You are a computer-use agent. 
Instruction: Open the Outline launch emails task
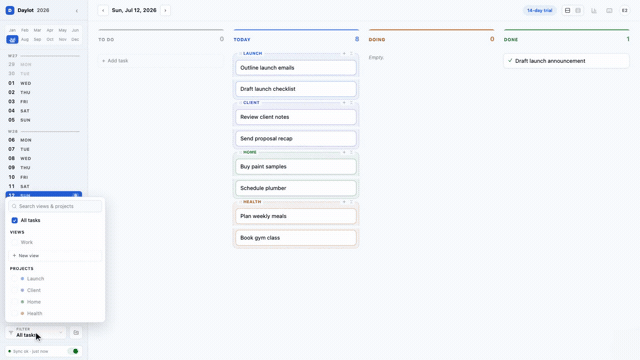point(296,68)
